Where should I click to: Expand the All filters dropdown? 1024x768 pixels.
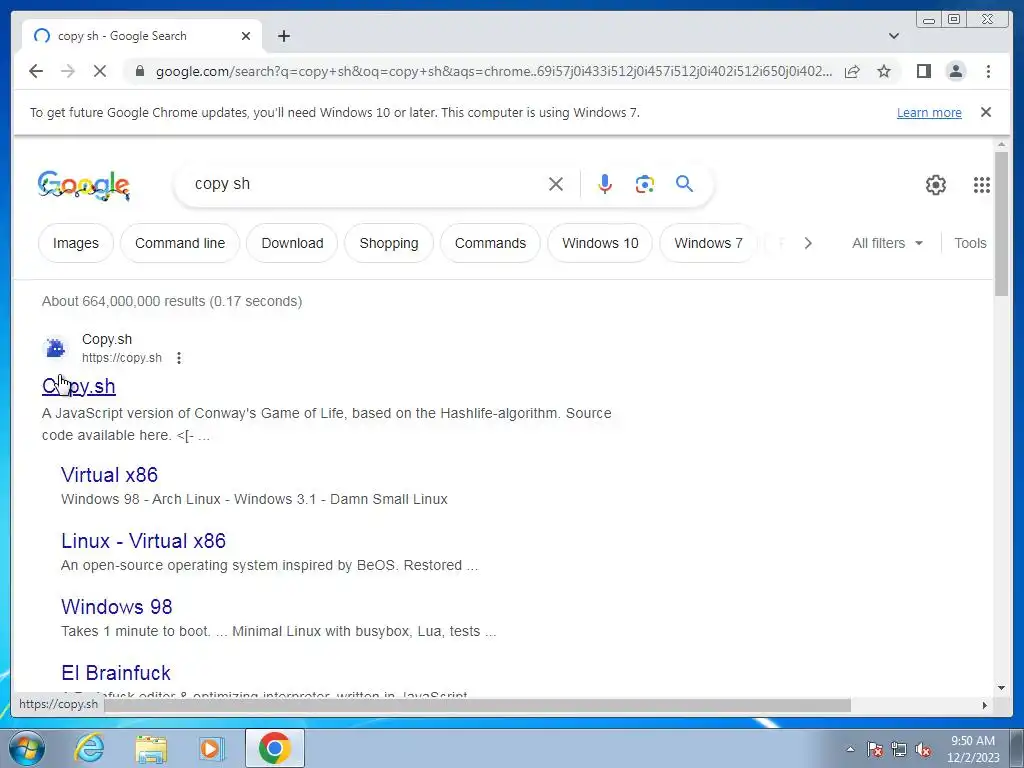(887, 243)
